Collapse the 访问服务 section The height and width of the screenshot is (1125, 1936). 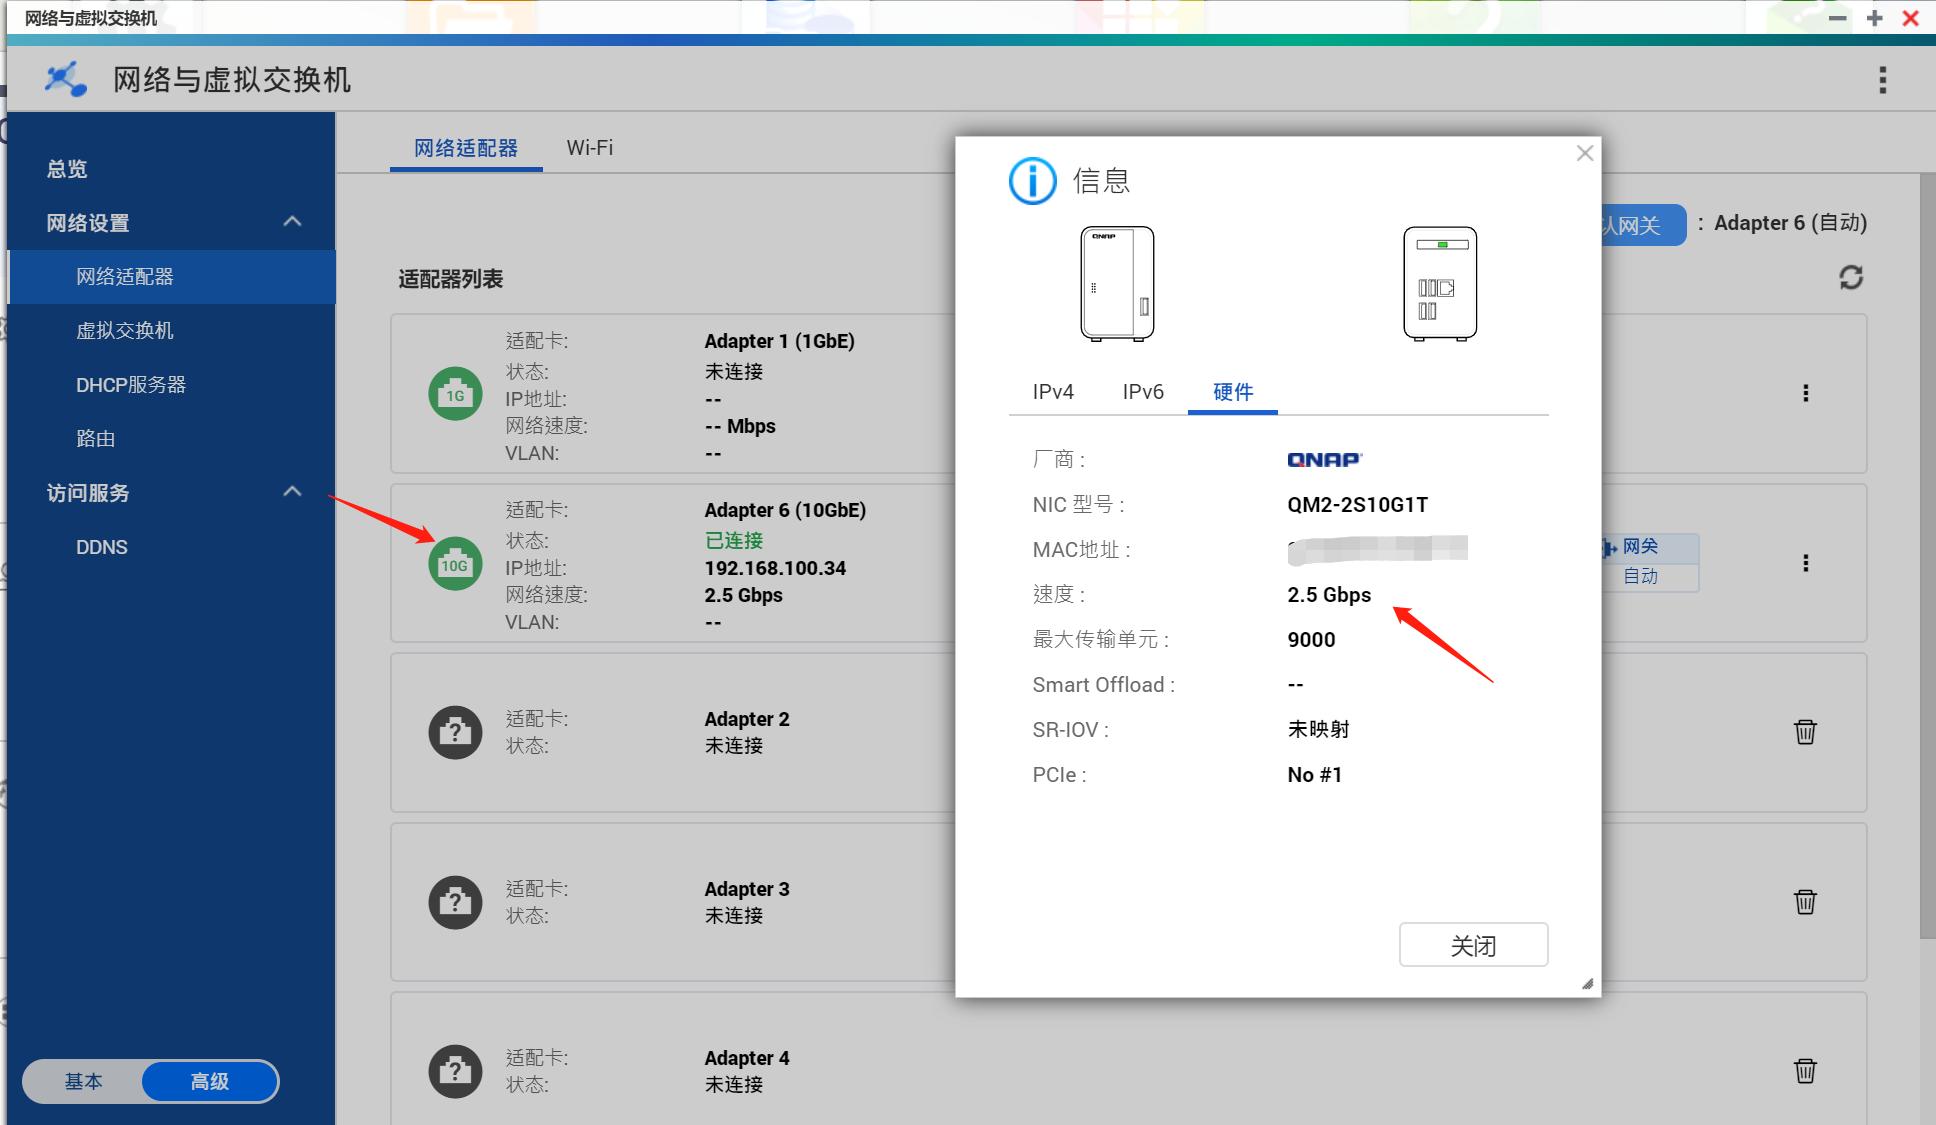click(292, 492)
